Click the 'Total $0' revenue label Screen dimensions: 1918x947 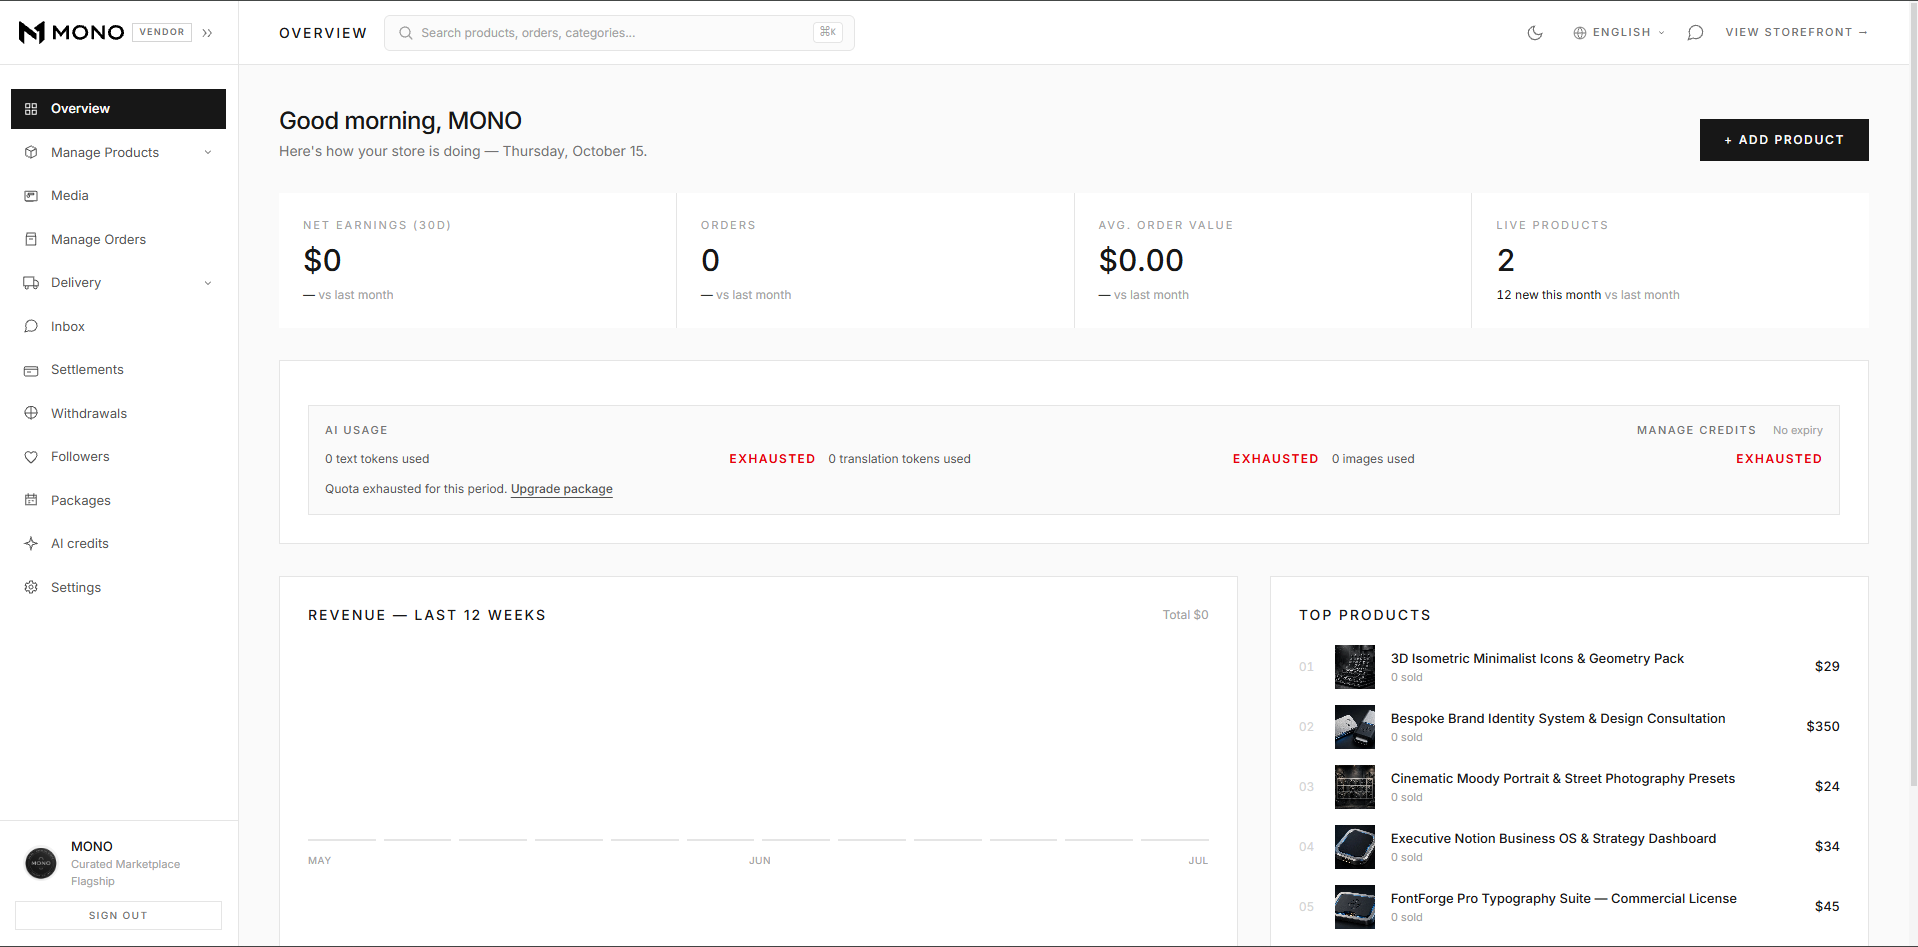point(1185,615)
